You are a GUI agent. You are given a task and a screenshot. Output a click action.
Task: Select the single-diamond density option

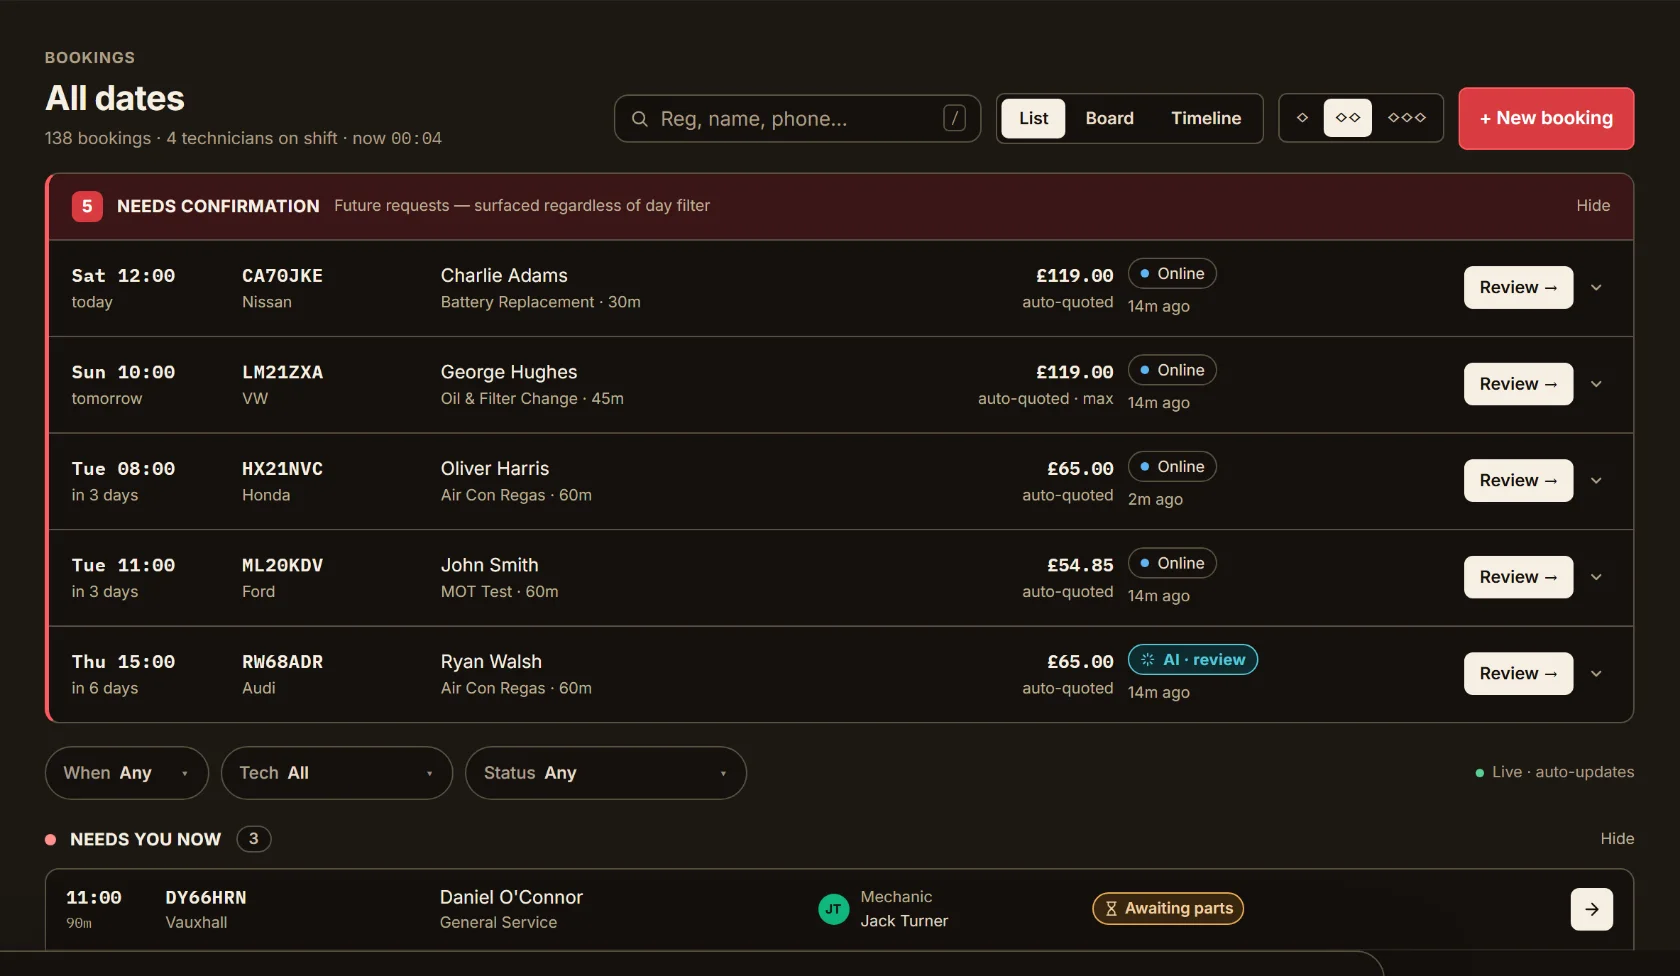pos(1302,118)
